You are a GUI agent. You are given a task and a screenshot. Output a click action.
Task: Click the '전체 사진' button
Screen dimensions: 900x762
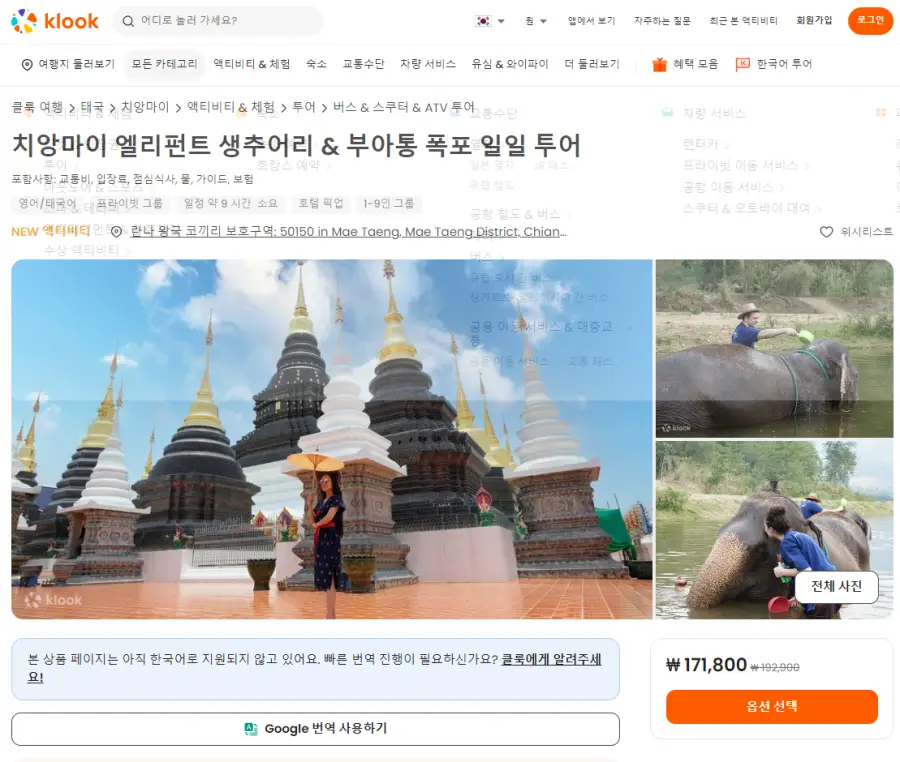[x=836, y=586]
